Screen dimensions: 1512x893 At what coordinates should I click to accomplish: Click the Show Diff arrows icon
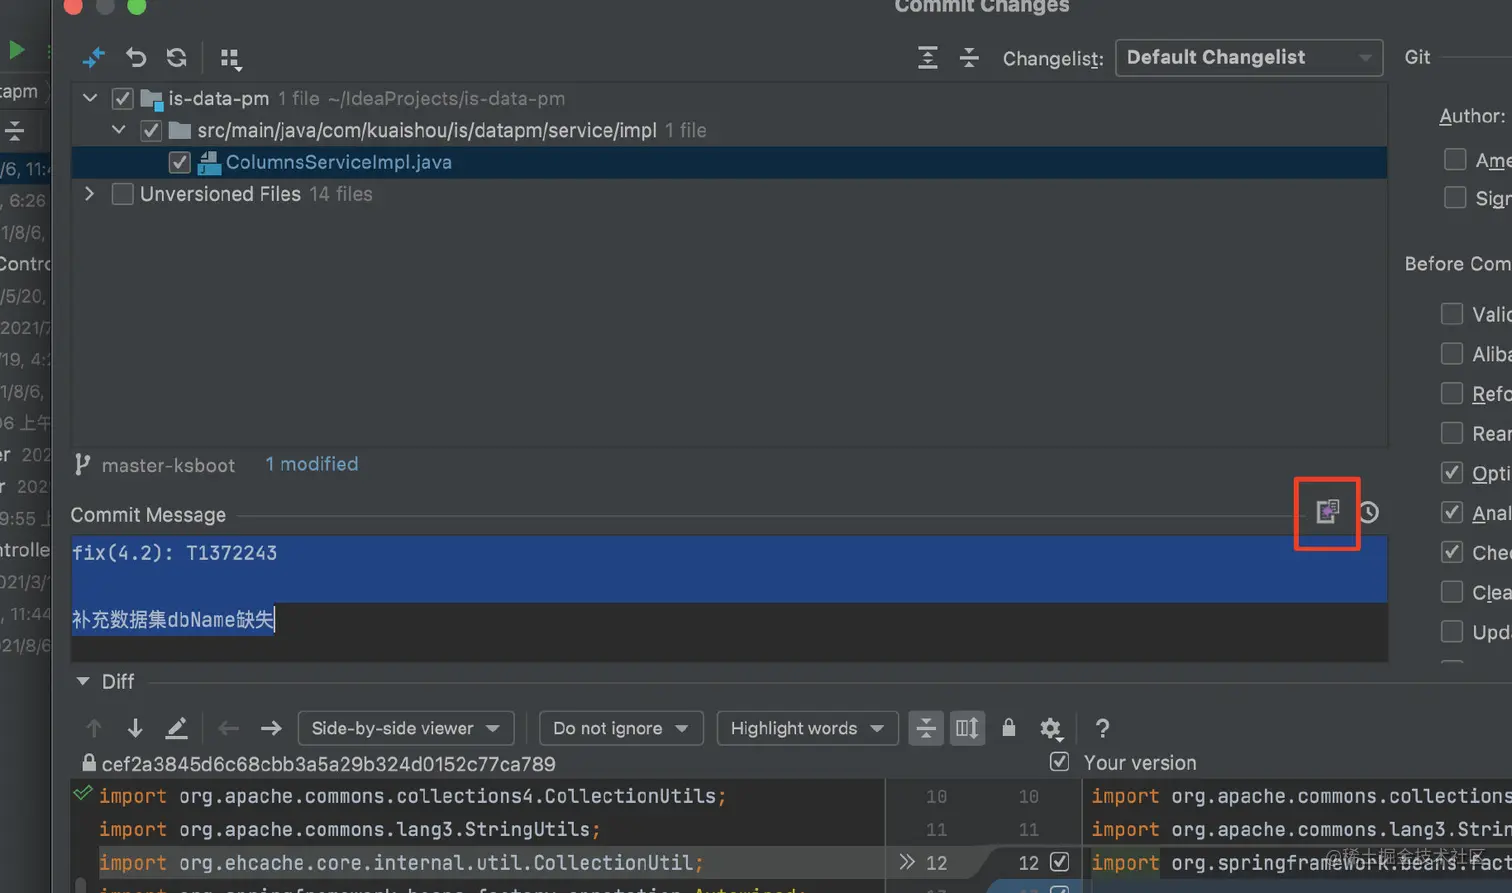[93, 58]
